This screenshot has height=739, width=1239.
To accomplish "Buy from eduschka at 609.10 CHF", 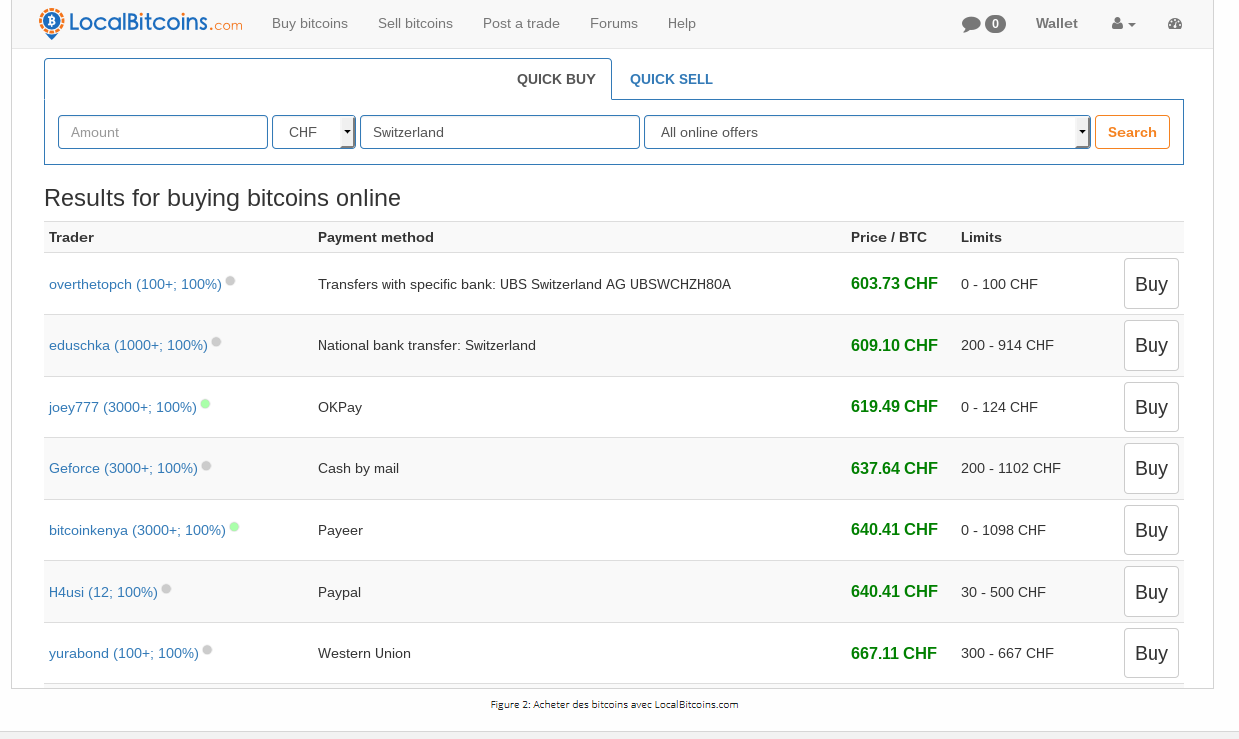I will (1151, 345).
